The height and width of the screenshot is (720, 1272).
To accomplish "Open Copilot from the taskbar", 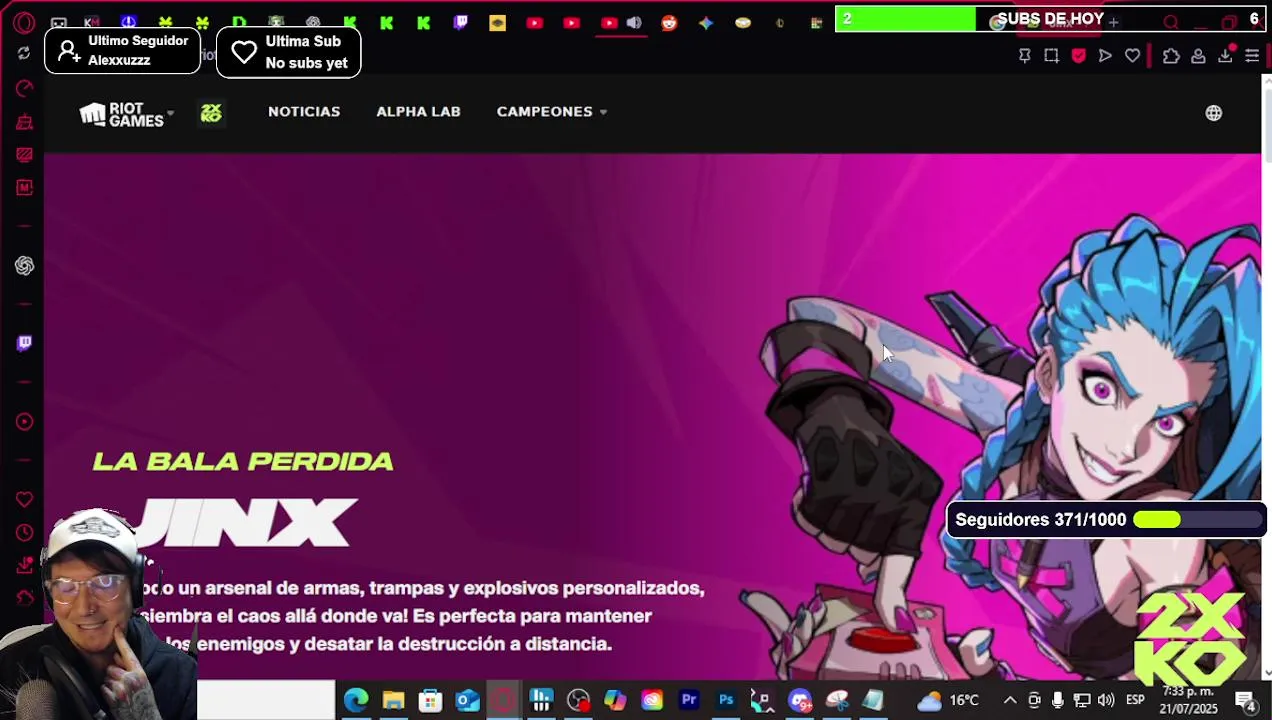I will (615, 700).
